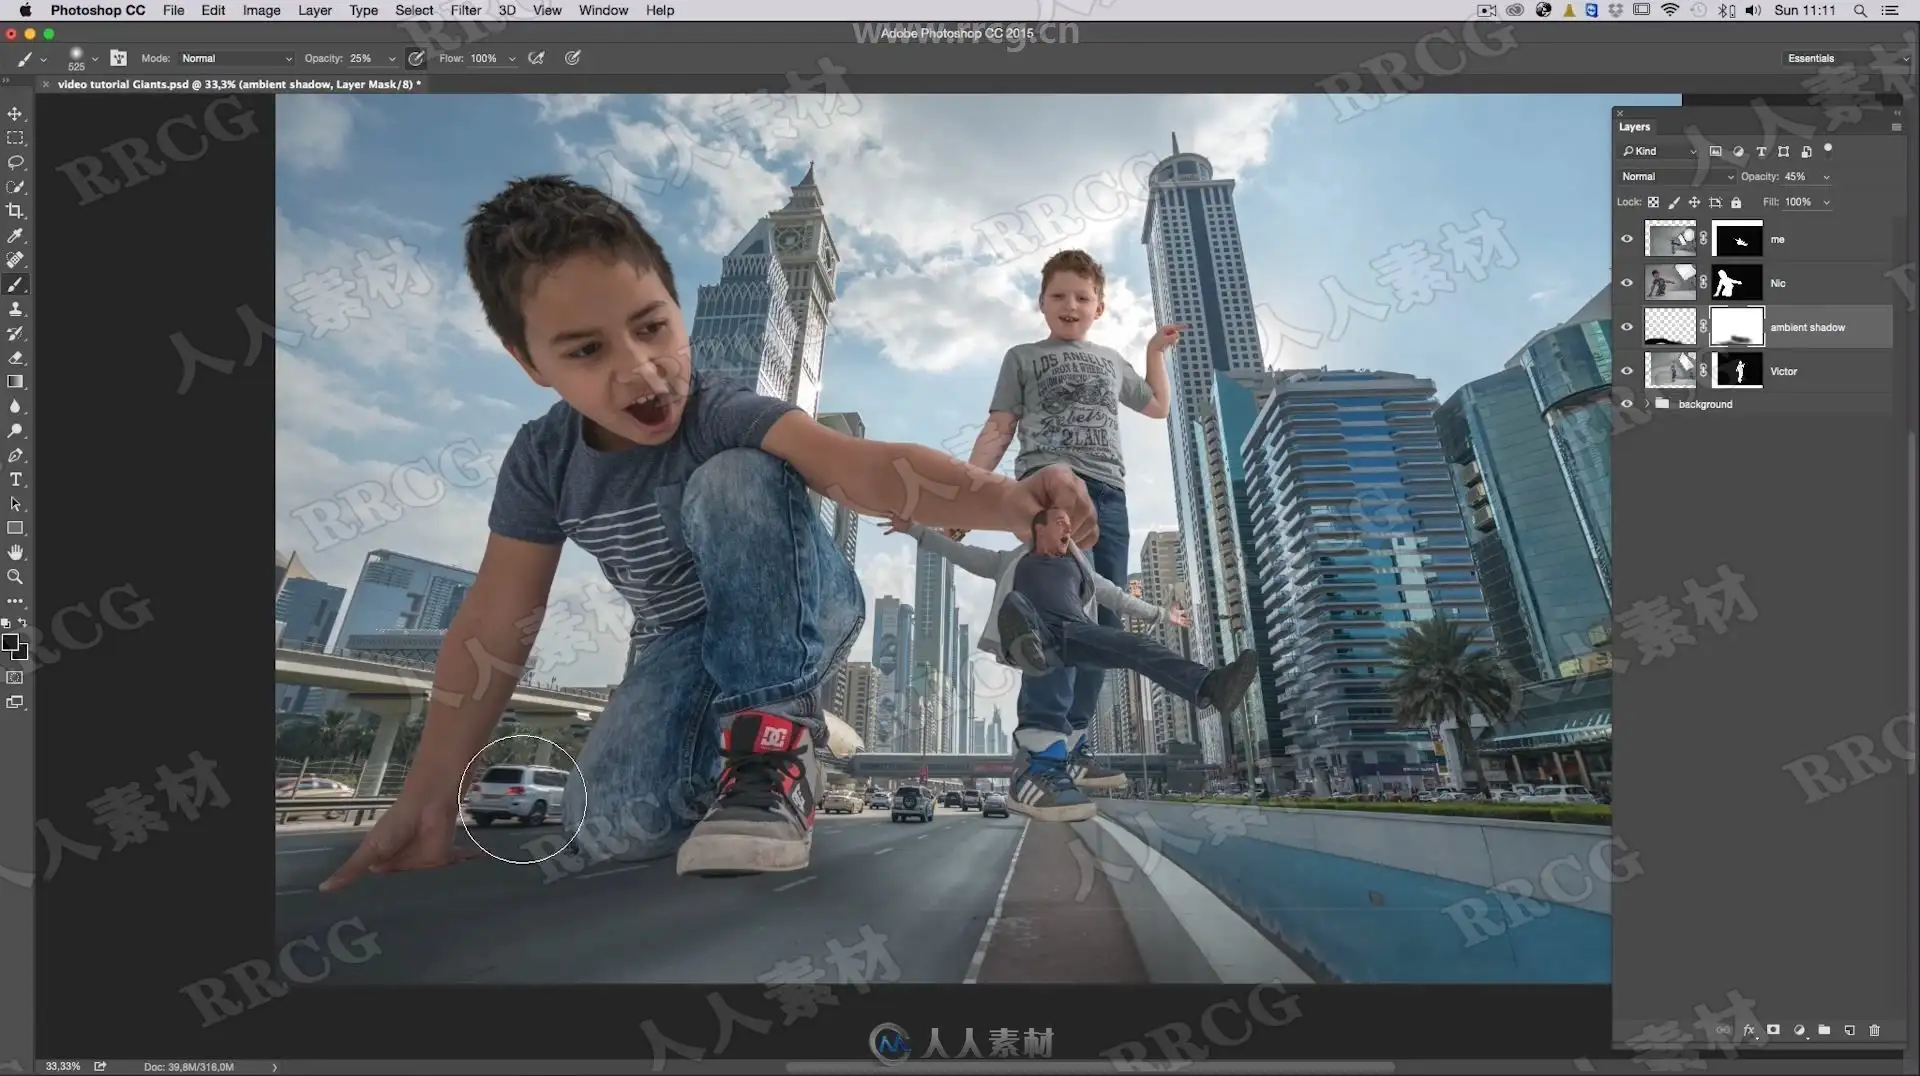The width and height of the screenshot is (1920, 1076).
Task: Open the layer Opacity dropdown arrow
Action: pos(1826,177)
